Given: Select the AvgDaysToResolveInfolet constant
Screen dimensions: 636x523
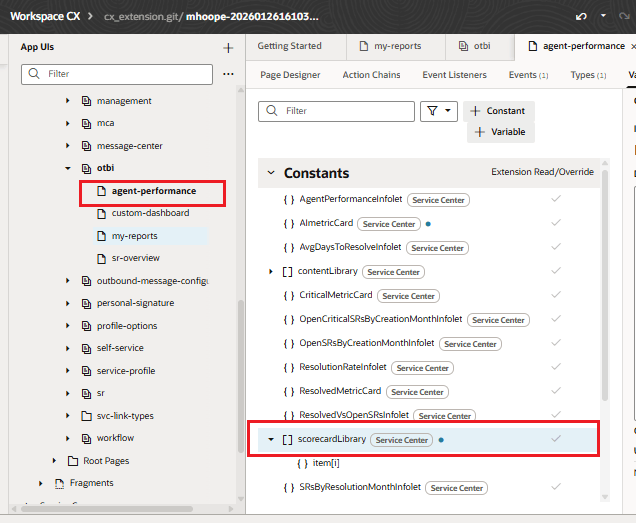Looking at the screenshot, I should point(350,247).
